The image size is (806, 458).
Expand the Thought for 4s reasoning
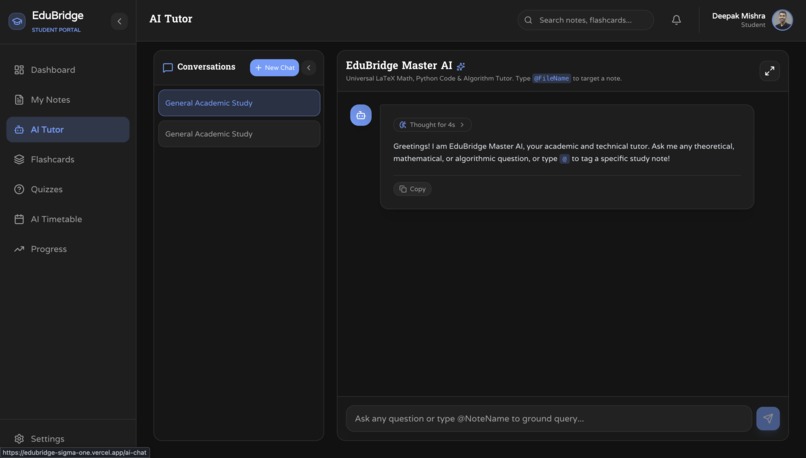click(432, 124)
